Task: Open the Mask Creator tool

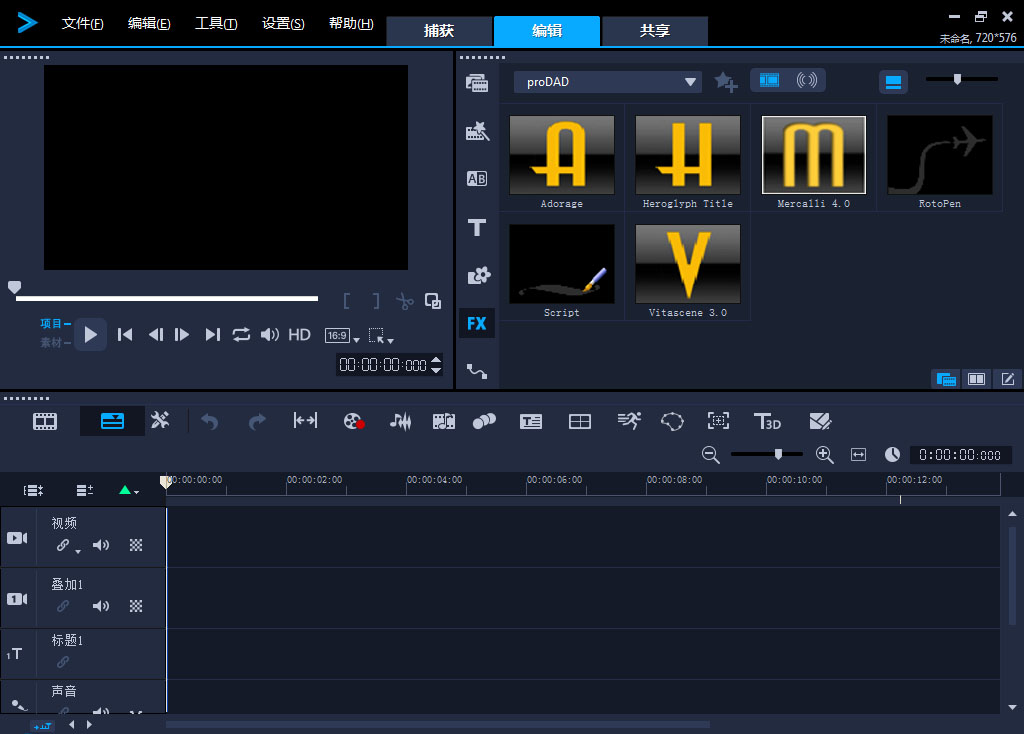Action: (672, 421)
